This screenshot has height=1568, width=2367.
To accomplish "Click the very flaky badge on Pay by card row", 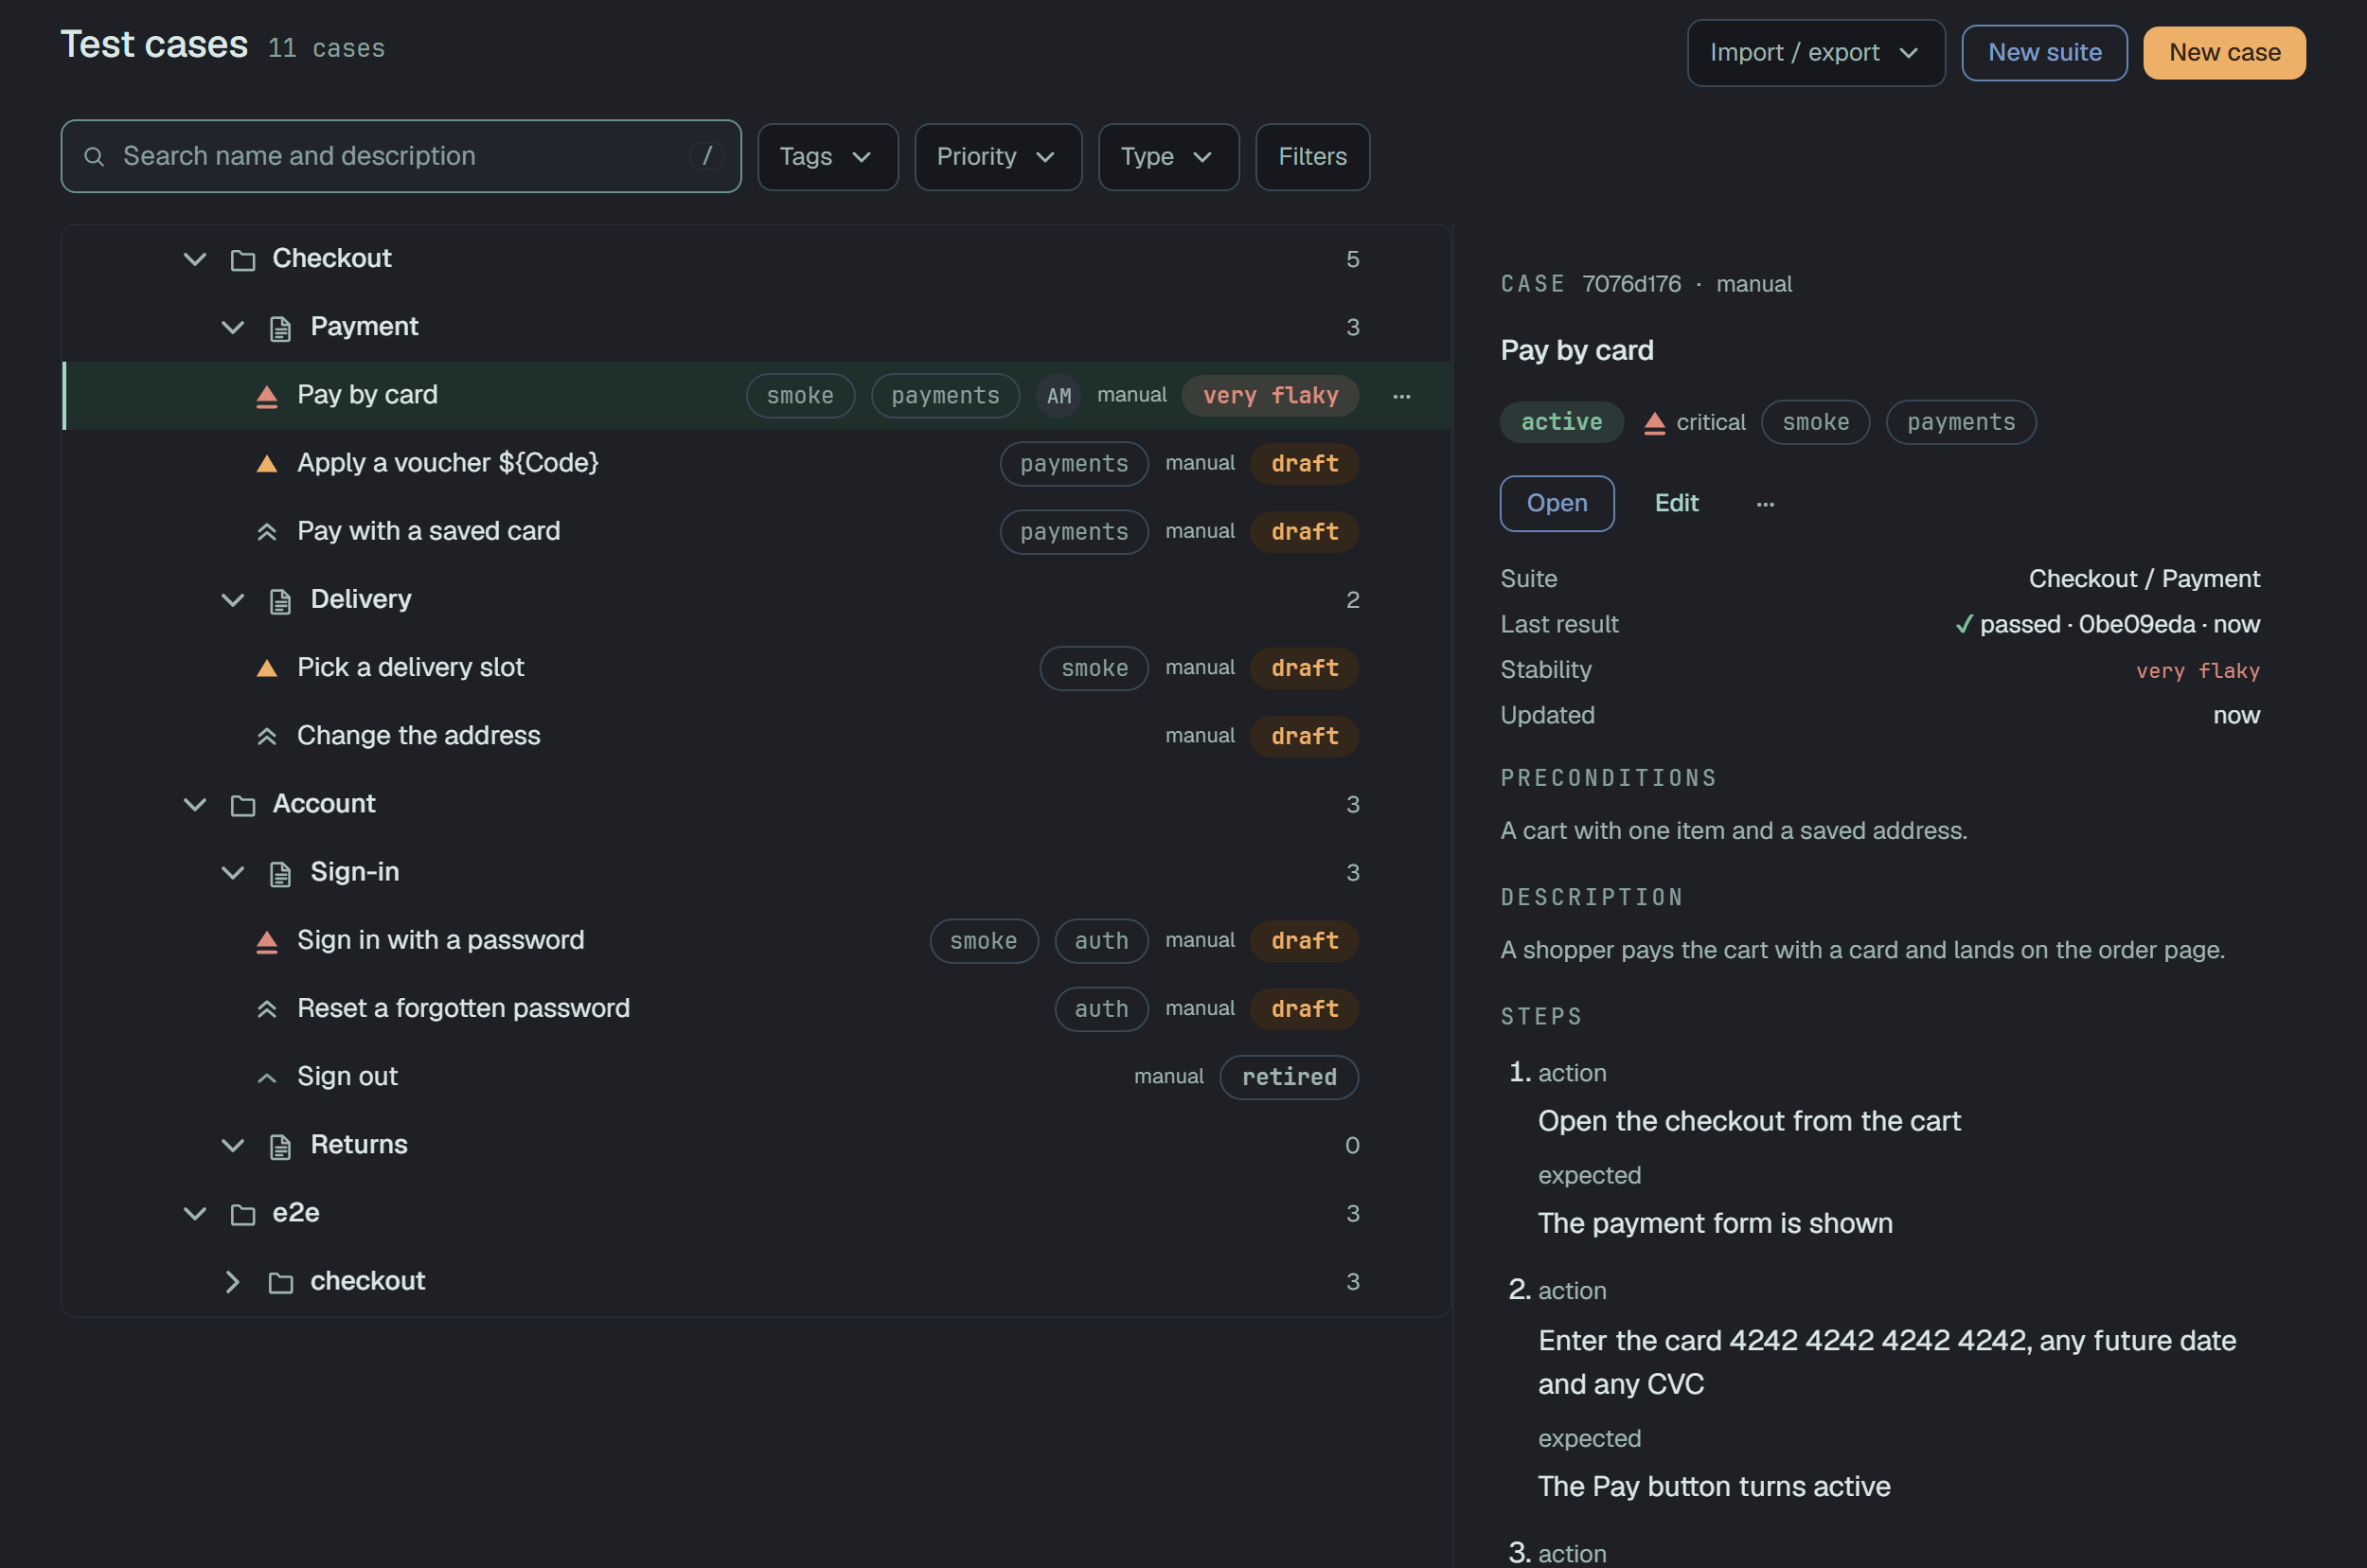I will pyautogui.click(x=1270, y=396).
